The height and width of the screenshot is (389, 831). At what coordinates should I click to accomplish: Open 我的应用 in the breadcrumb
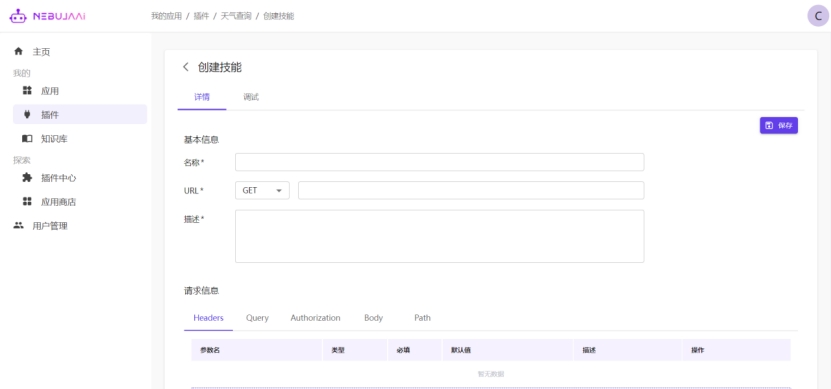166,16
